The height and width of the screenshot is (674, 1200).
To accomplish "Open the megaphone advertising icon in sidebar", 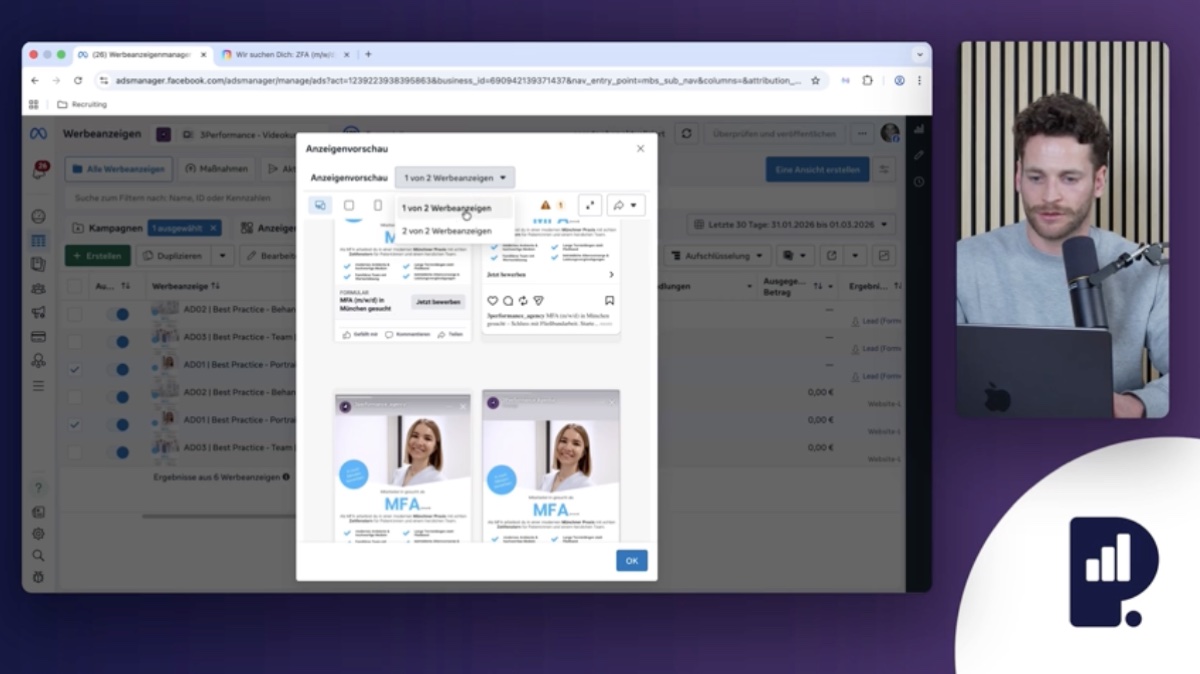I will (38, 312).
